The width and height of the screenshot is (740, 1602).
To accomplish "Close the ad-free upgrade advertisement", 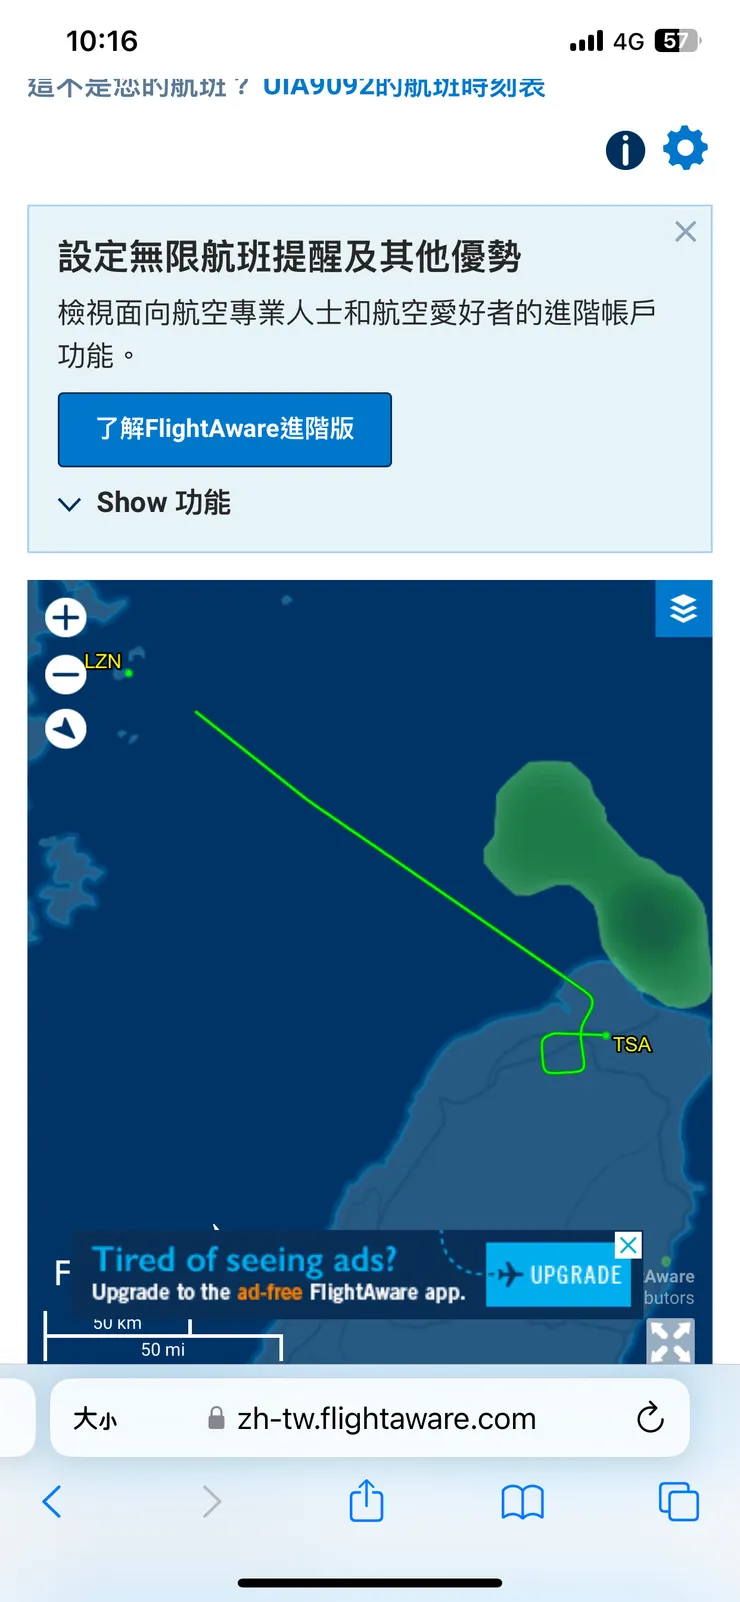I will pyautogui.click(x=628, y=1245).
